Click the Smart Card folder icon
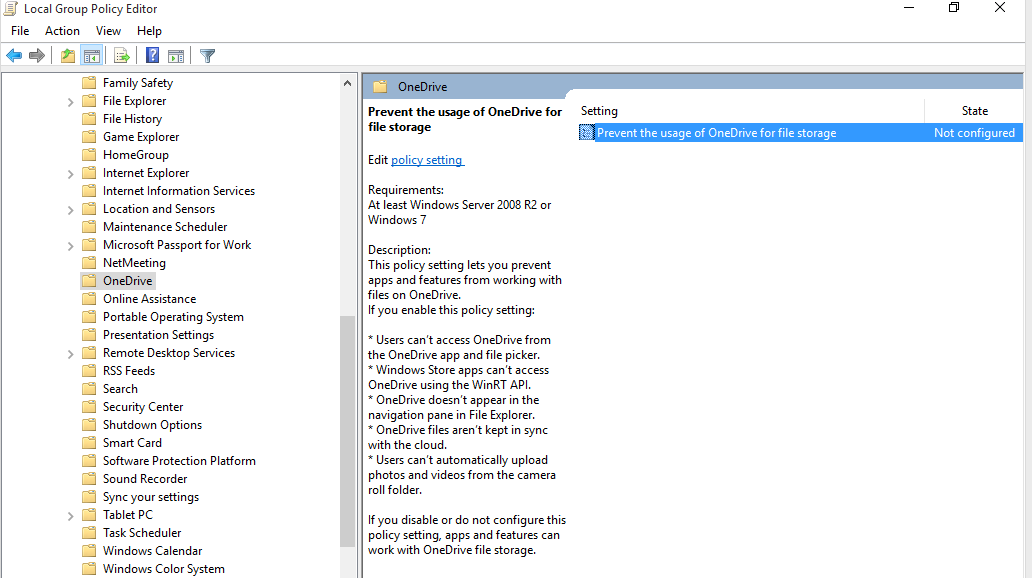1032x578 pixels. click(x=89, y=443)
